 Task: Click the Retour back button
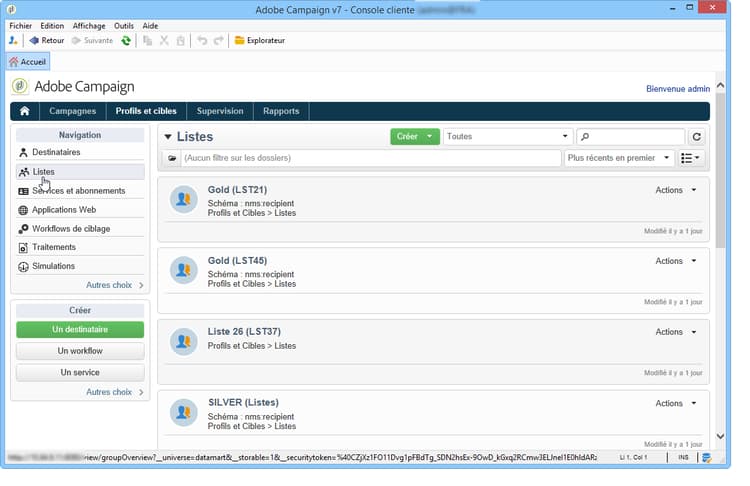click(47, 41)
